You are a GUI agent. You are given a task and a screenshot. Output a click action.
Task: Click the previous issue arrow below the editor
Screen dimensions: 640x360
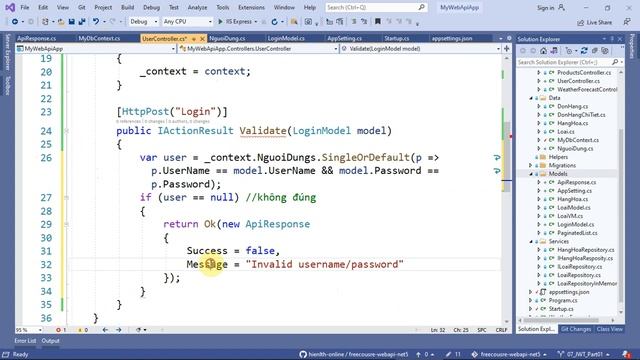[x=105, y=330]
